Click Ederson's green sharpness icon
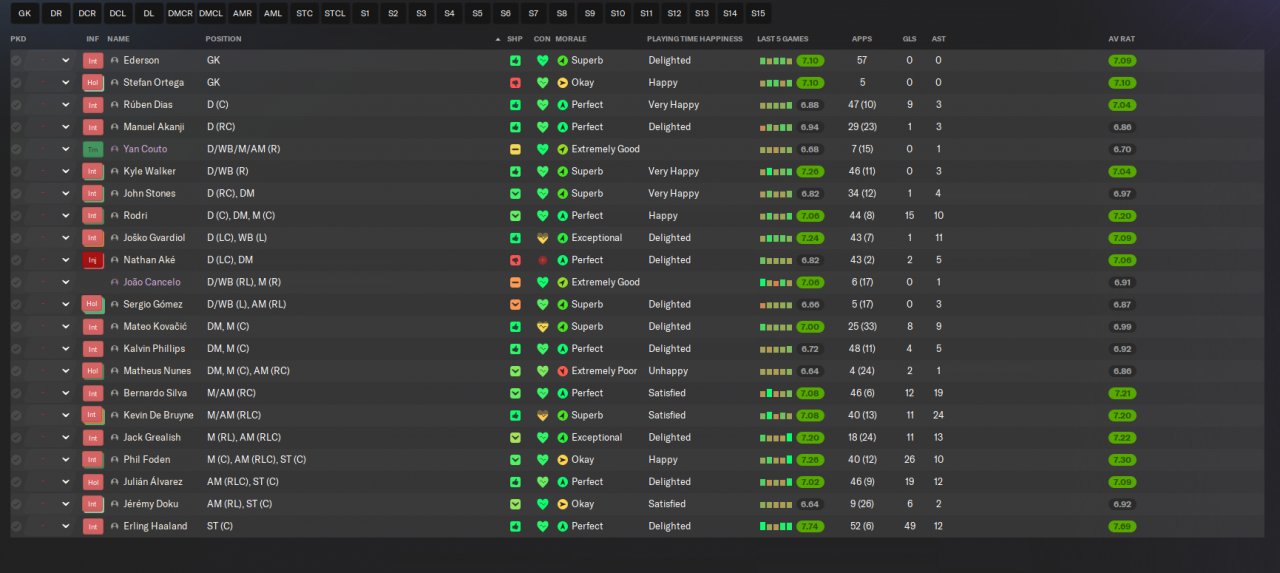 pos(515,60)
